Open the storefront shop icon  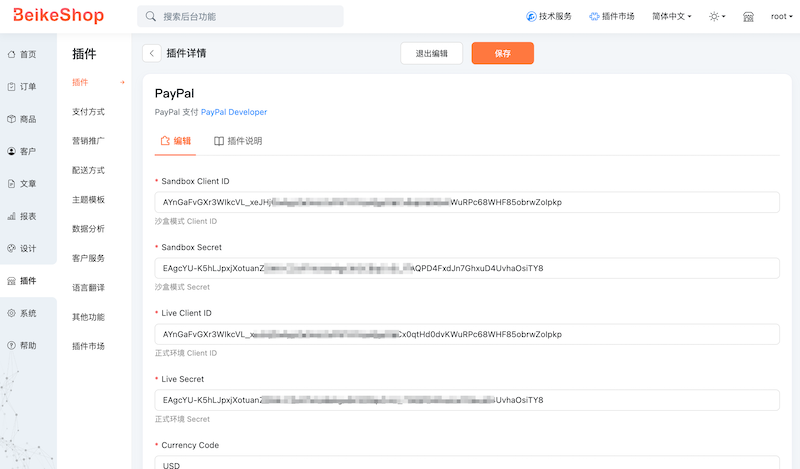tap(748, 17)
